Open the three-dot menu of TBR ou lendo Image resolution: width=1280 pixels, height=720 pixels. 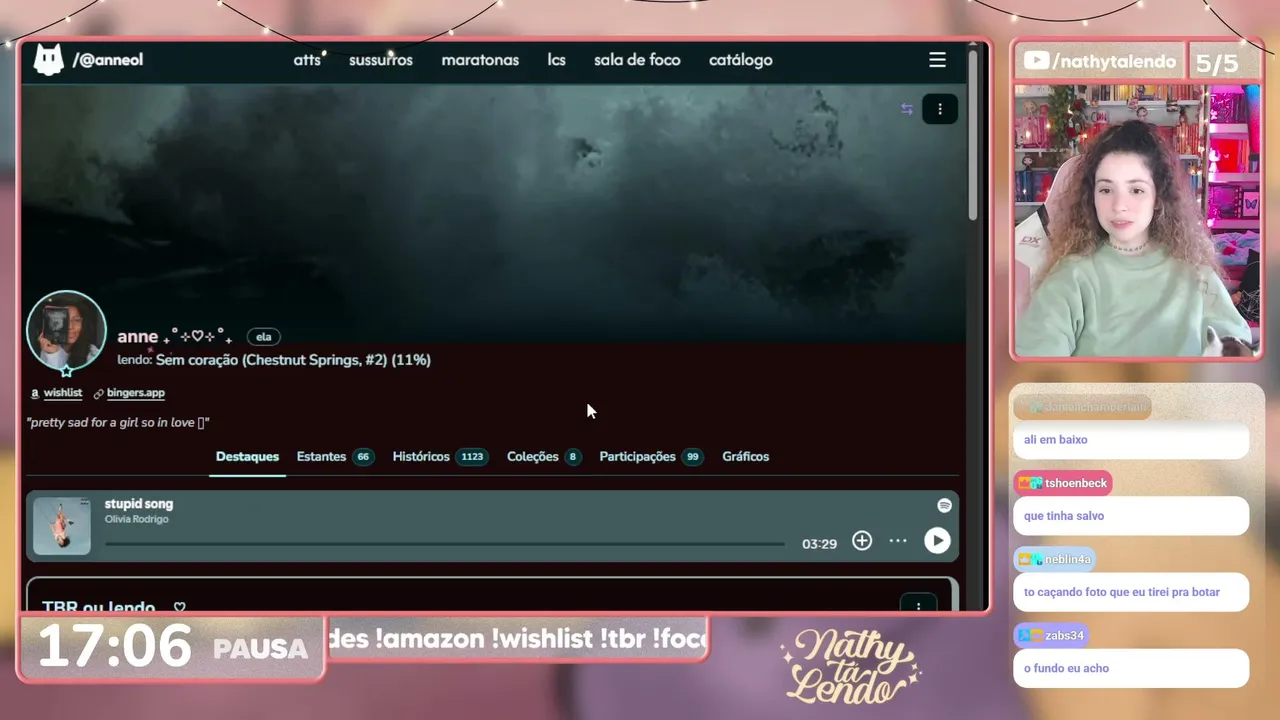click(x=918, y=604)
